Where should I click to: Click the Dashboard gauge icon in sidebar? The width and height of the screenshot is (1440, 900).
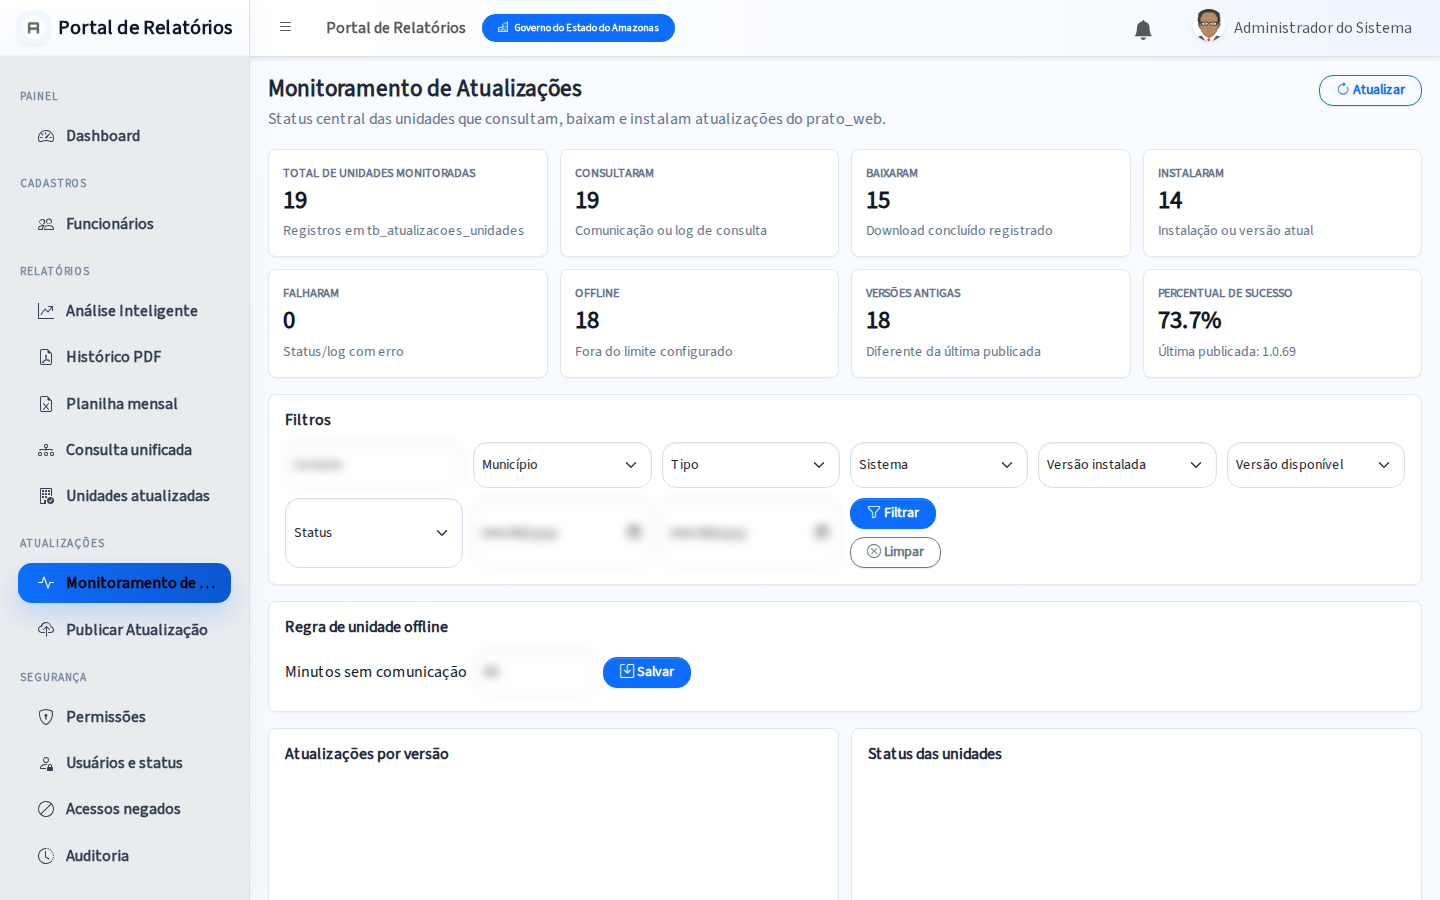pos(46,136)
